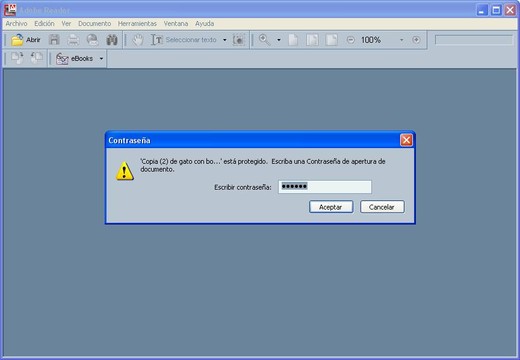
Task: Click the Cancelar button
Action: point(382,207)
